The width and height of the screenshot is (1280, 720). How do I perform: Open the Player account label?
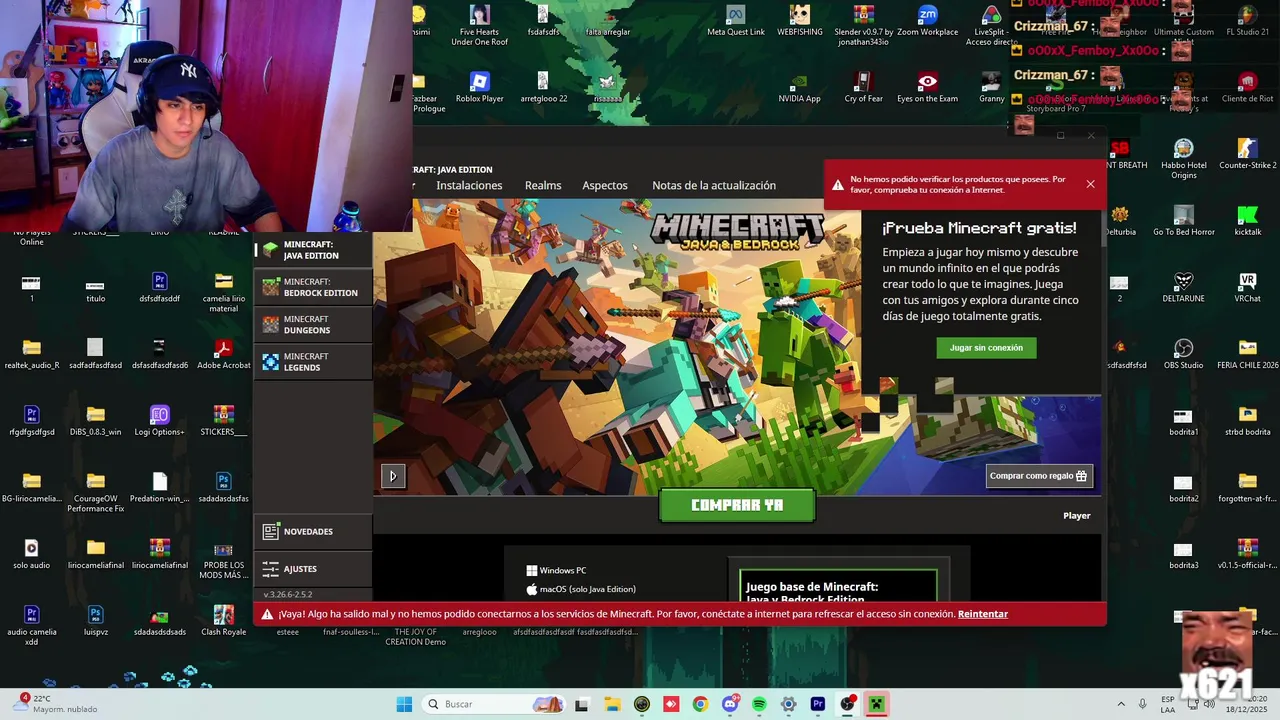point(1076,516)
